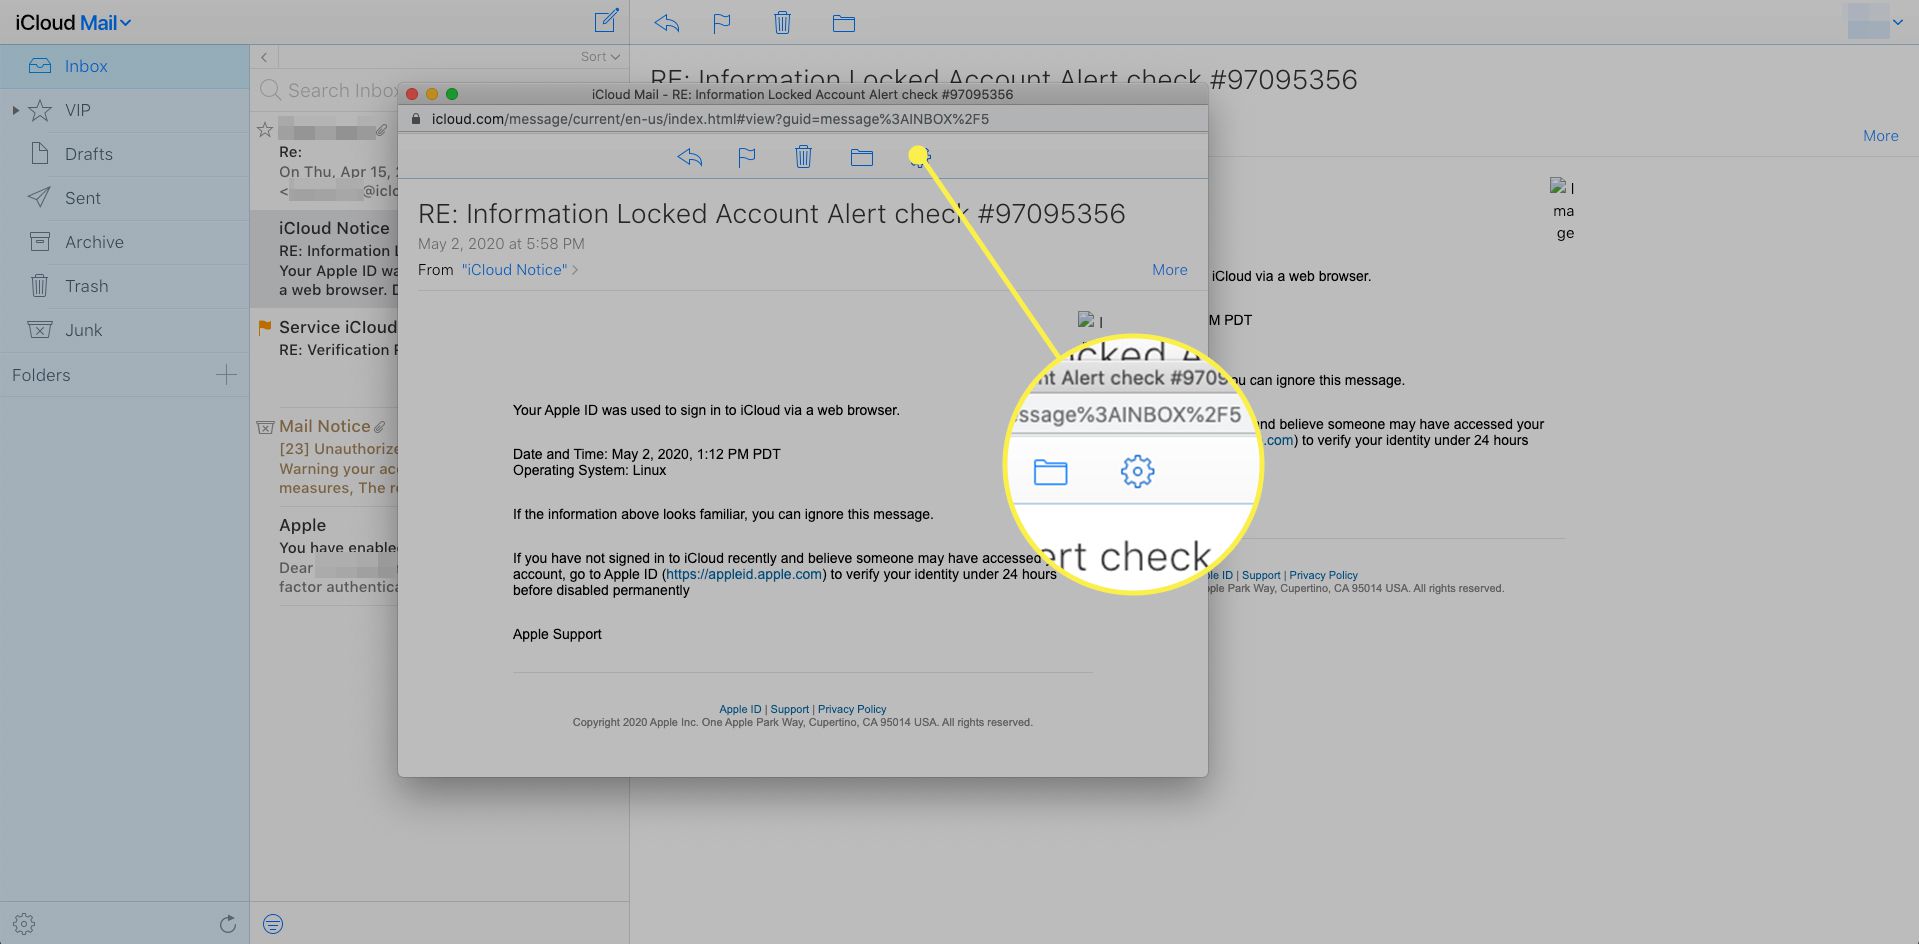Collapse the mailbox sidebar with the back chevron

[x=264, y=57]
